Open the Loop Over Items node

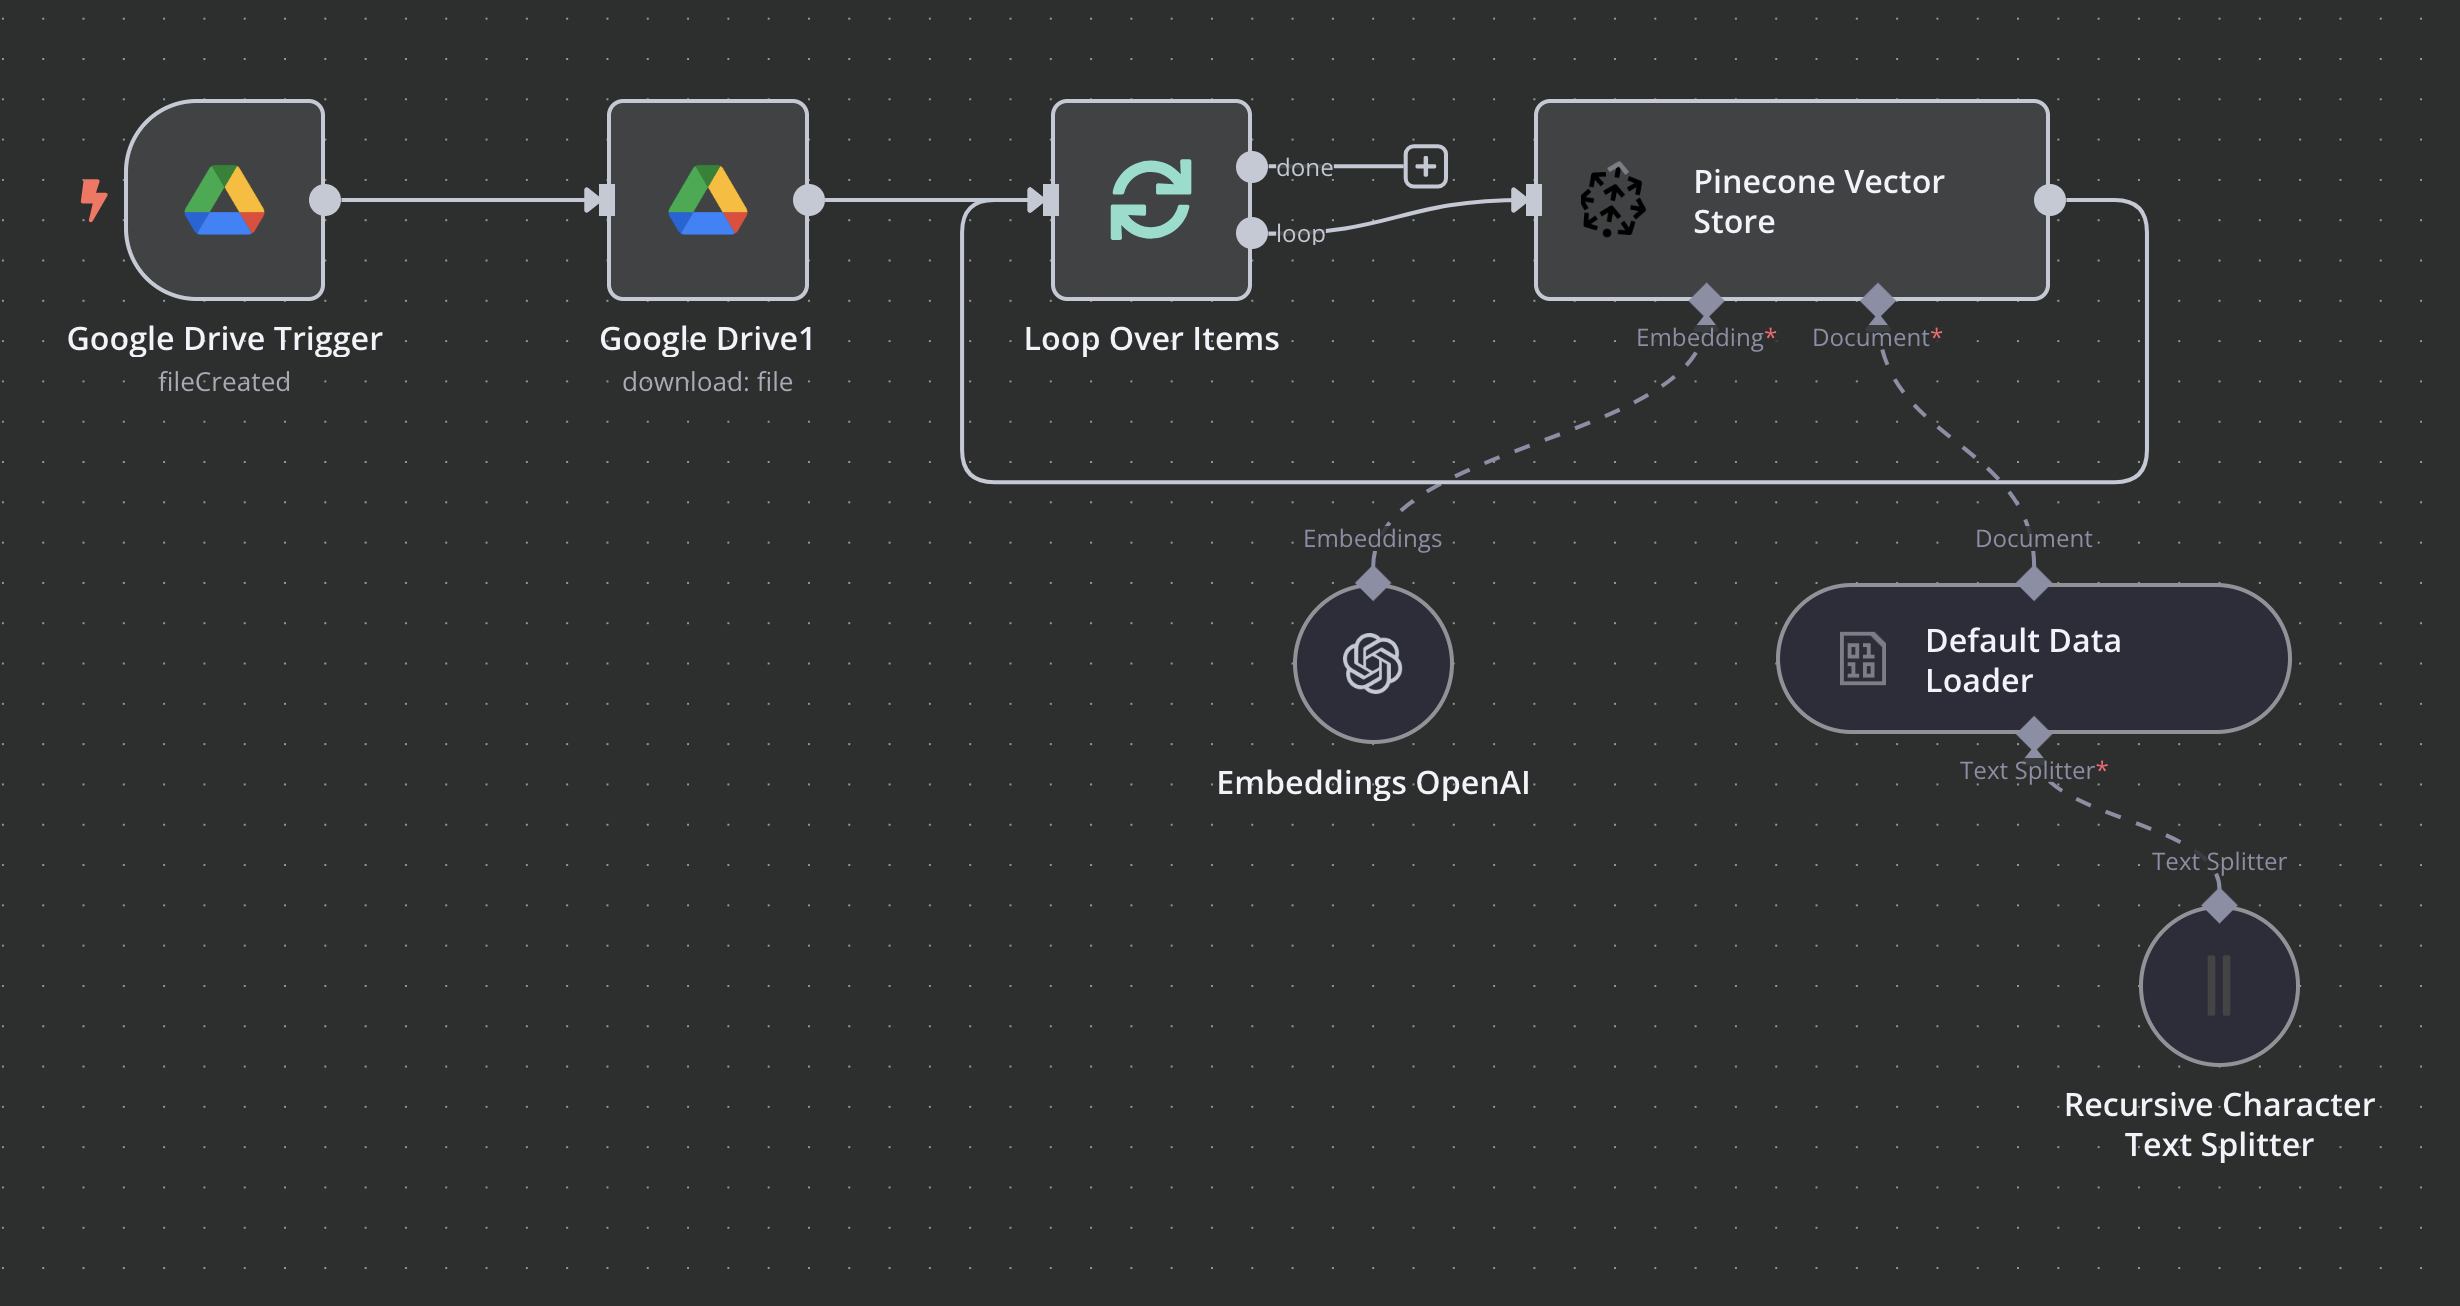pyautogui.click(x=1151, y=200)
